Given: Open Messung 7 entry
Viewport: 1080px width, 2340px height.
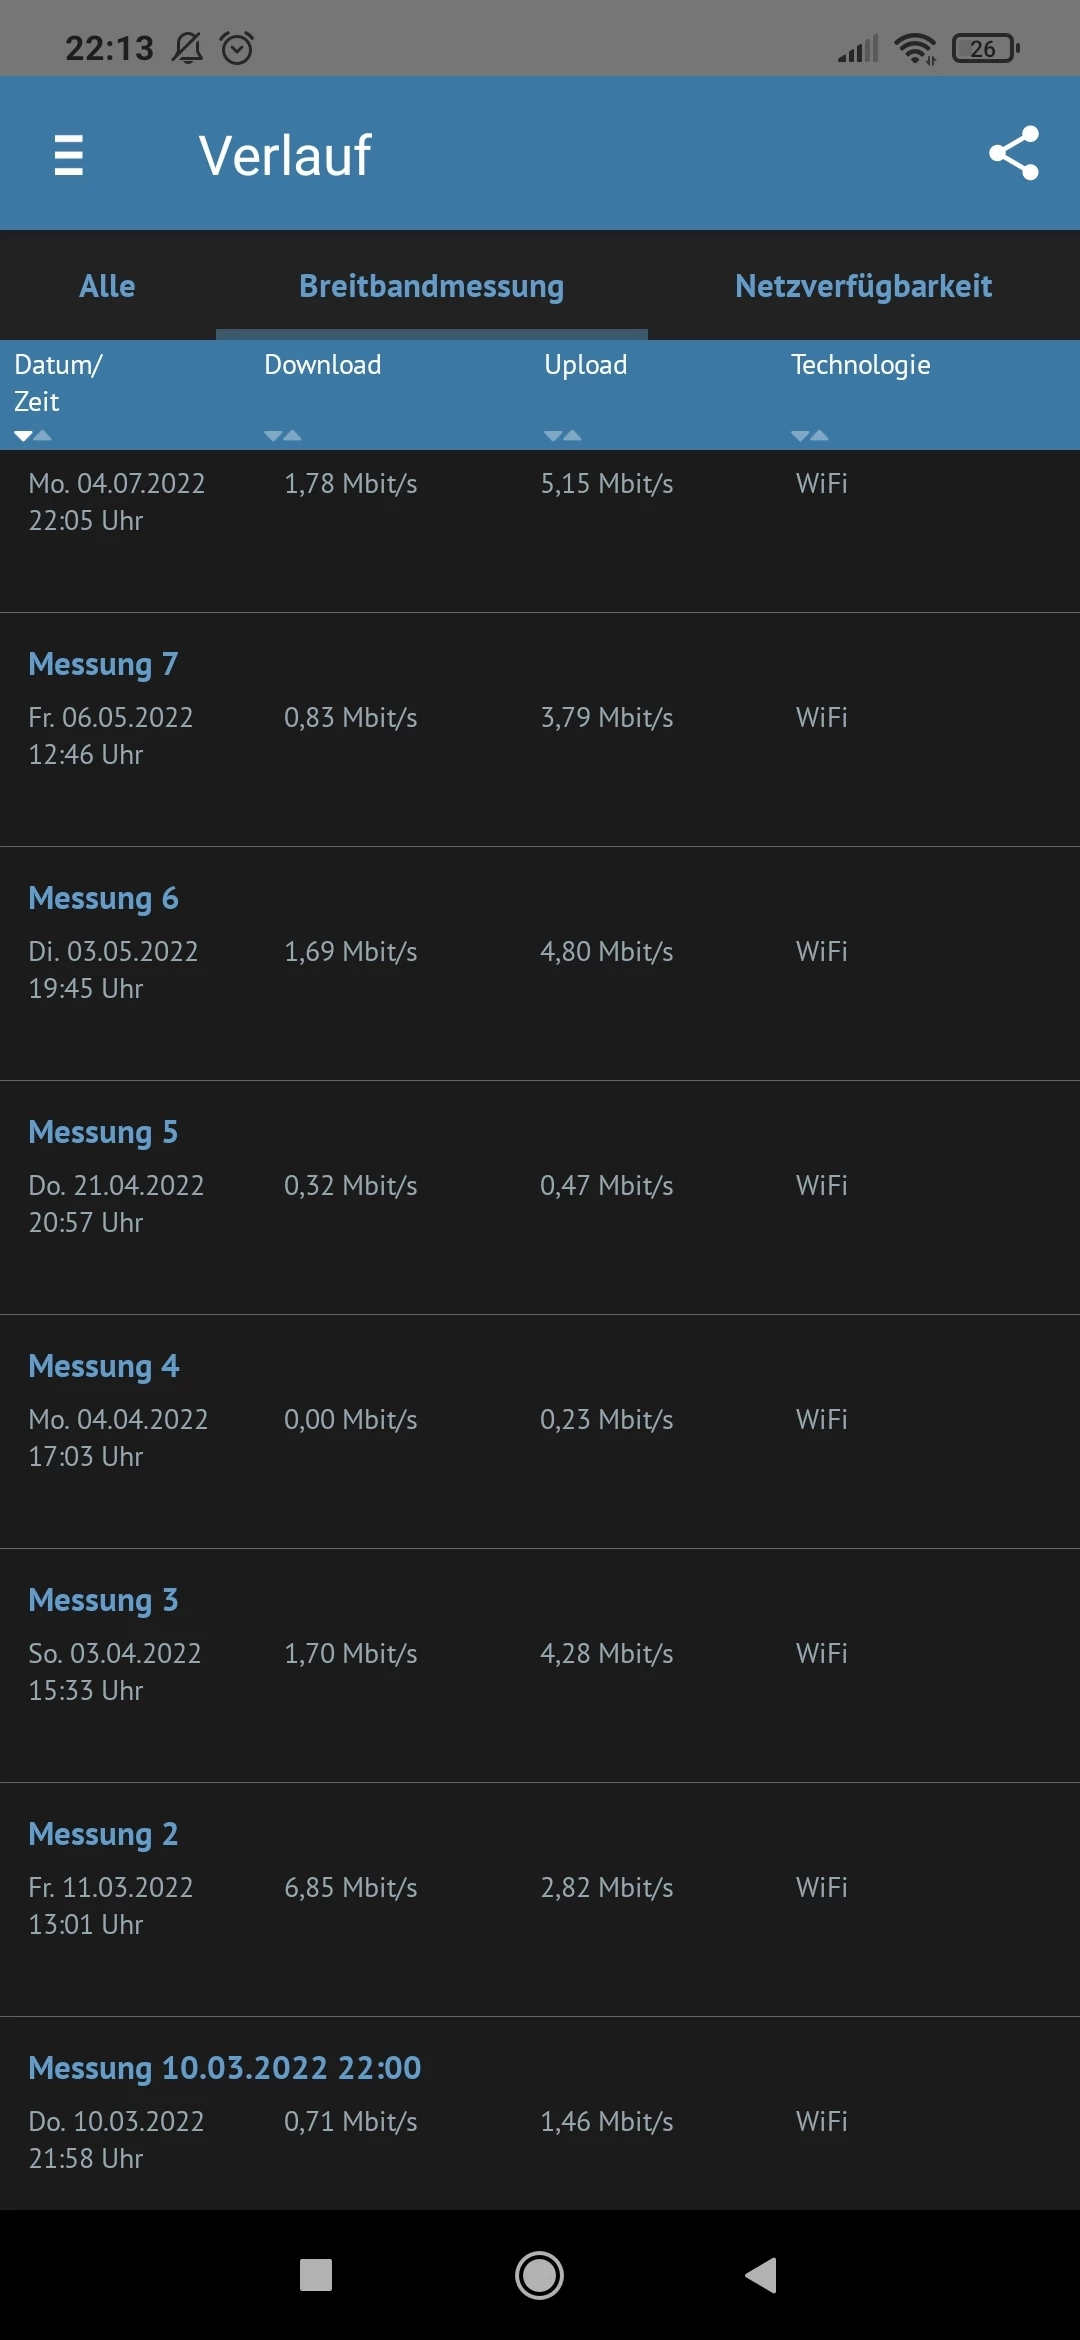Looking at the screenshot, I should (104, 664).
